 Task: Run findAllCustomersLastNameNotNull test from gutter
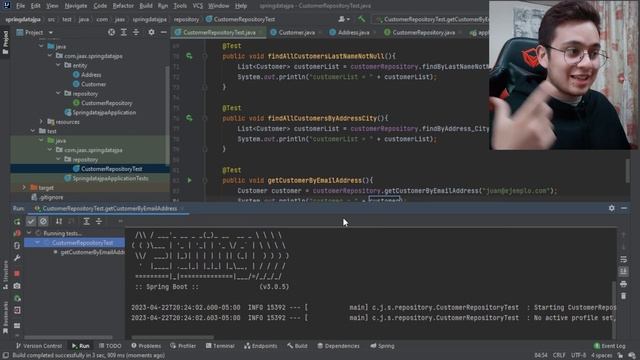189,56
